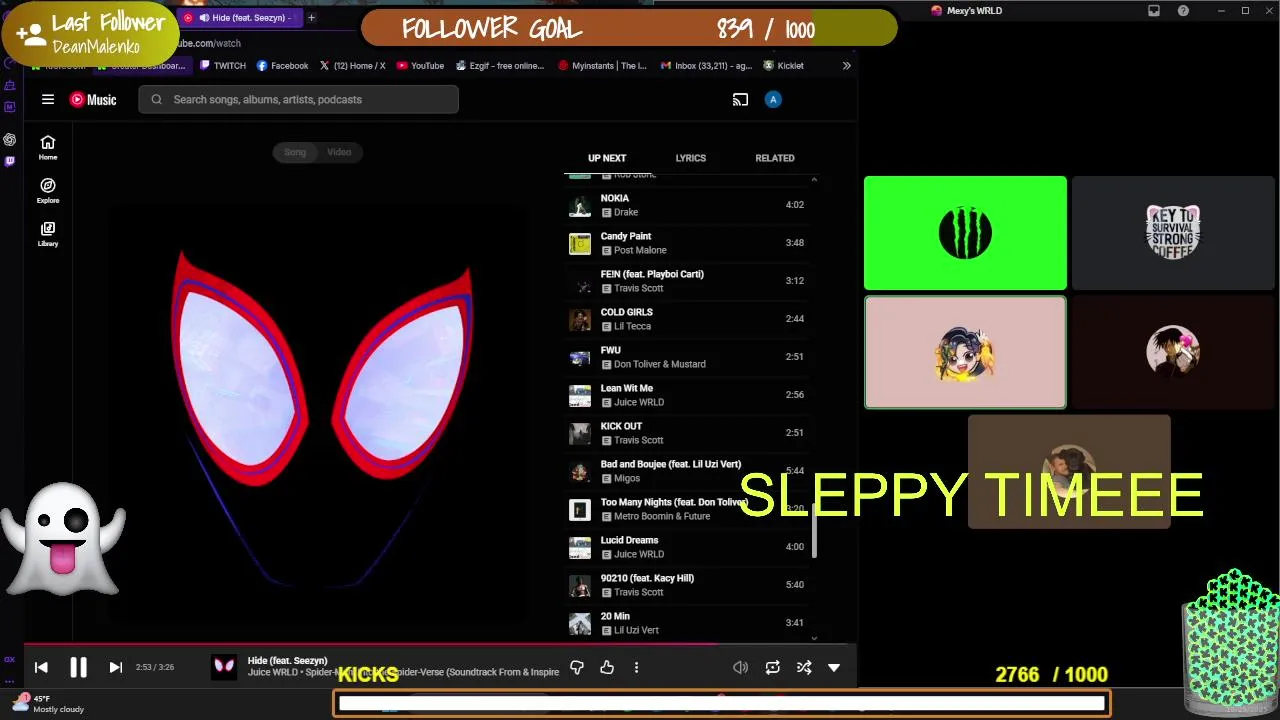Play Candy Paint by Post Malone
1280x720 pixels.
click(x=690, y=243)
